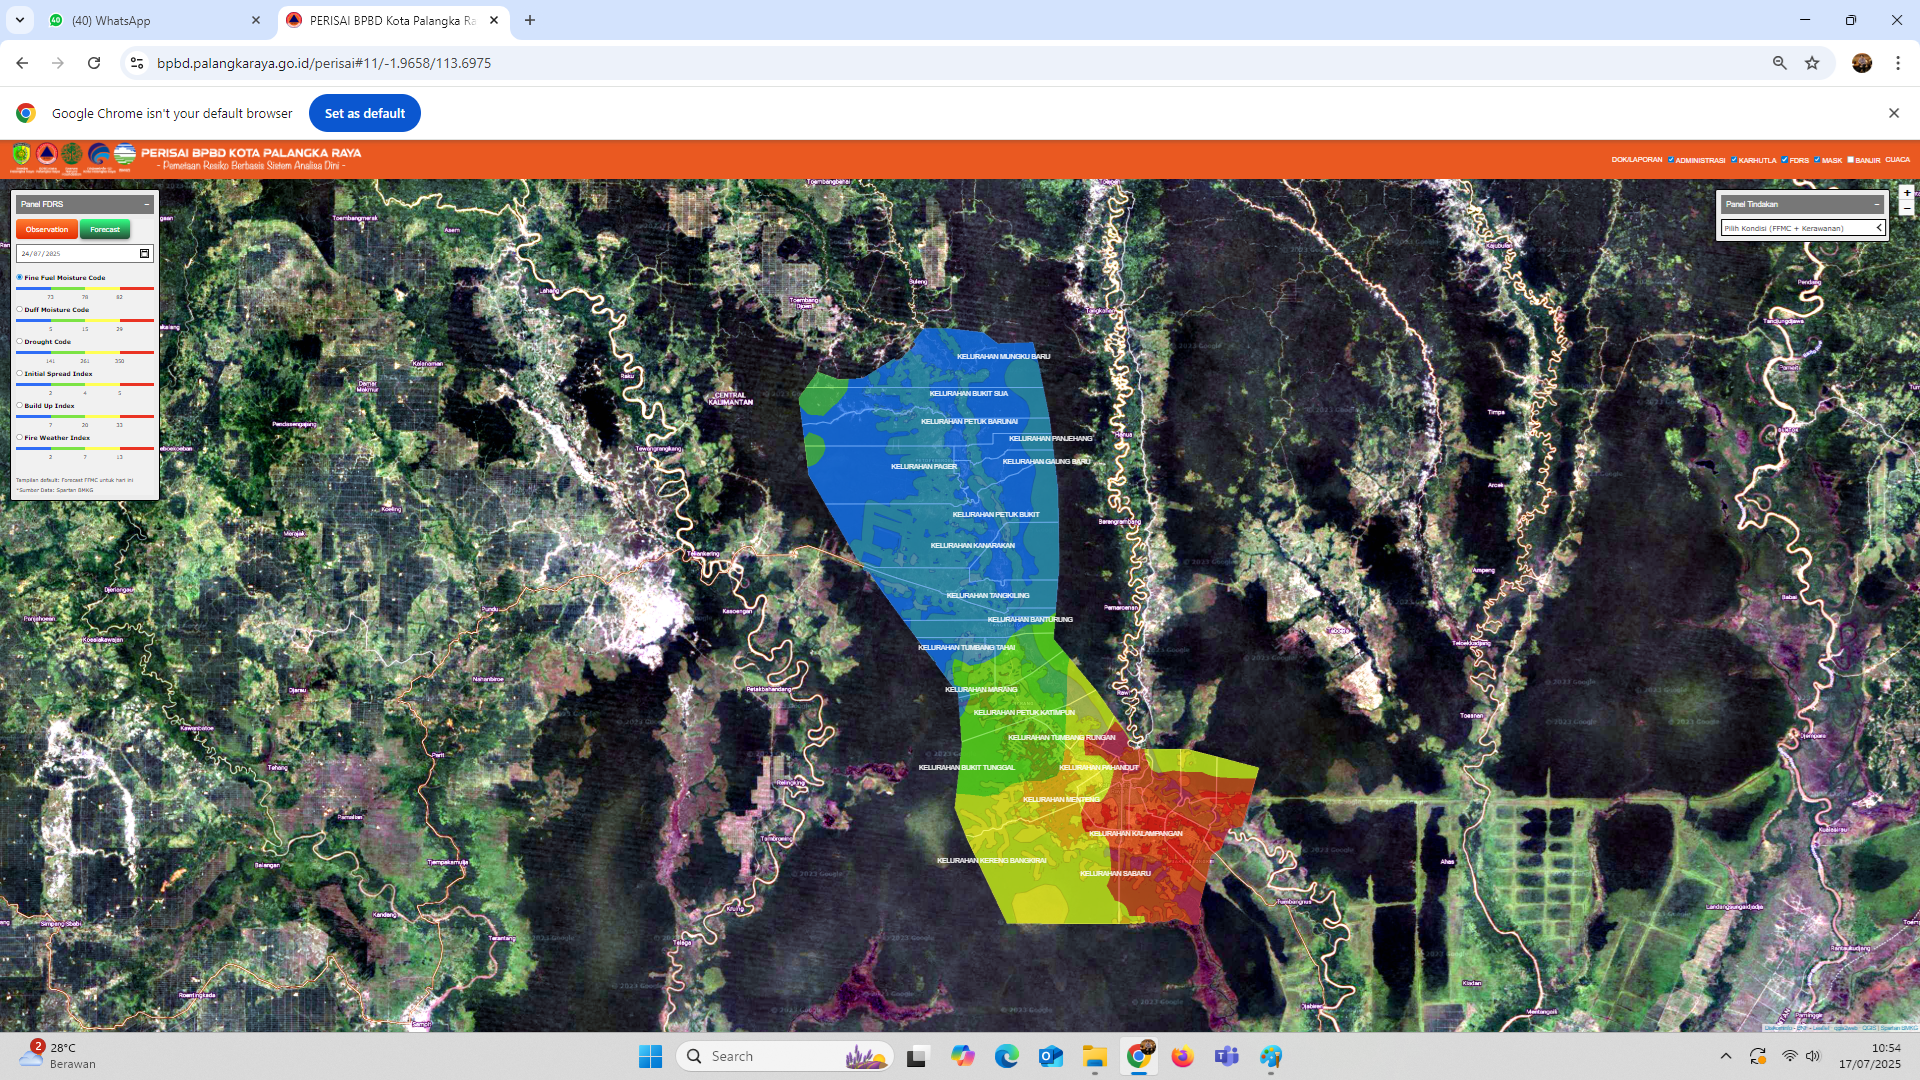Select the Drought Code radio option
The width and height of the screenshot is (1920, 1080).
pyautogui.click(x=19, y=341)
